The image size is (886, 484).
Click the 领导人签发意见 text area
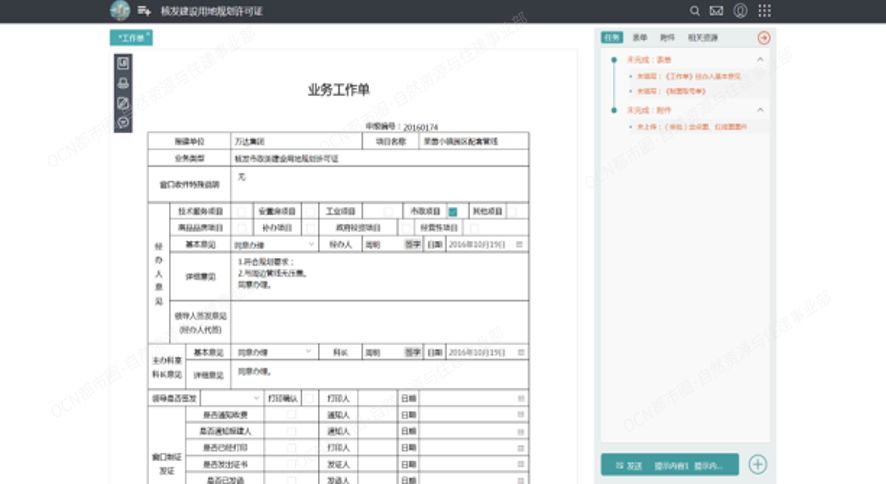coord(380,322)
